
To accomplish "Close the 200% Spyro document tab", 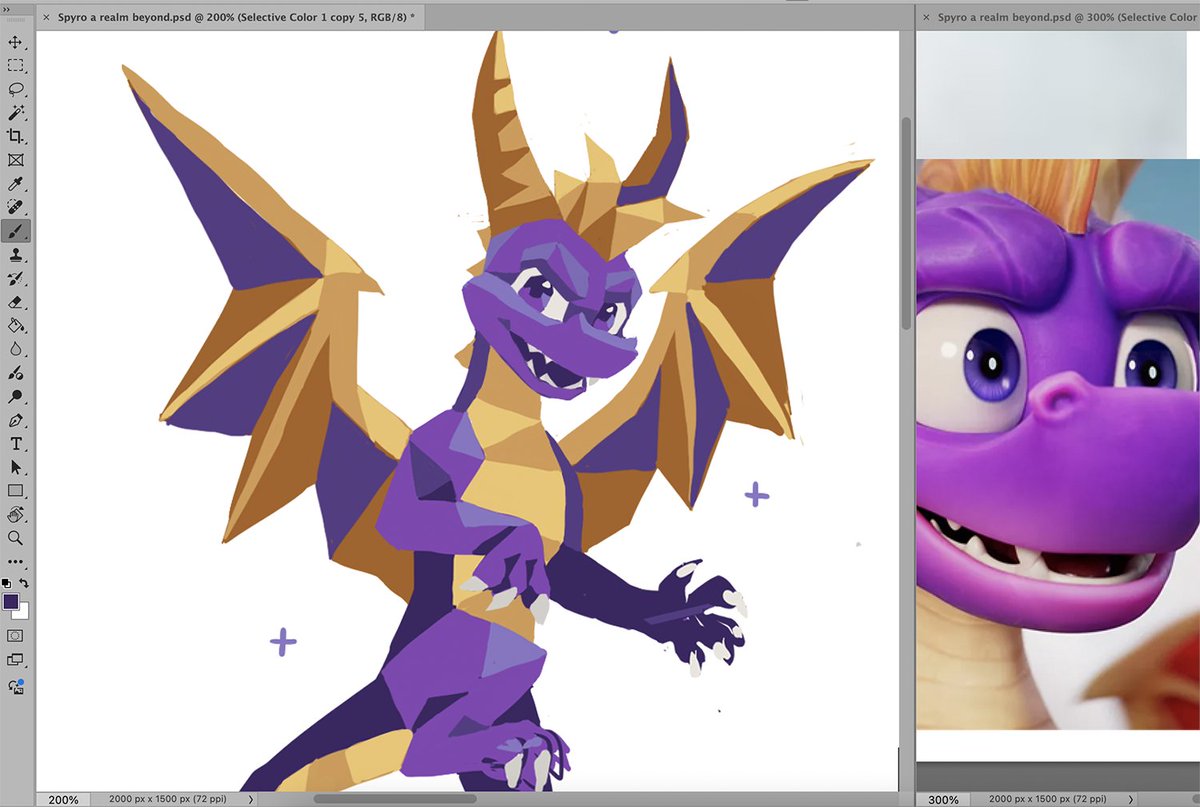I will click(46, 17).
